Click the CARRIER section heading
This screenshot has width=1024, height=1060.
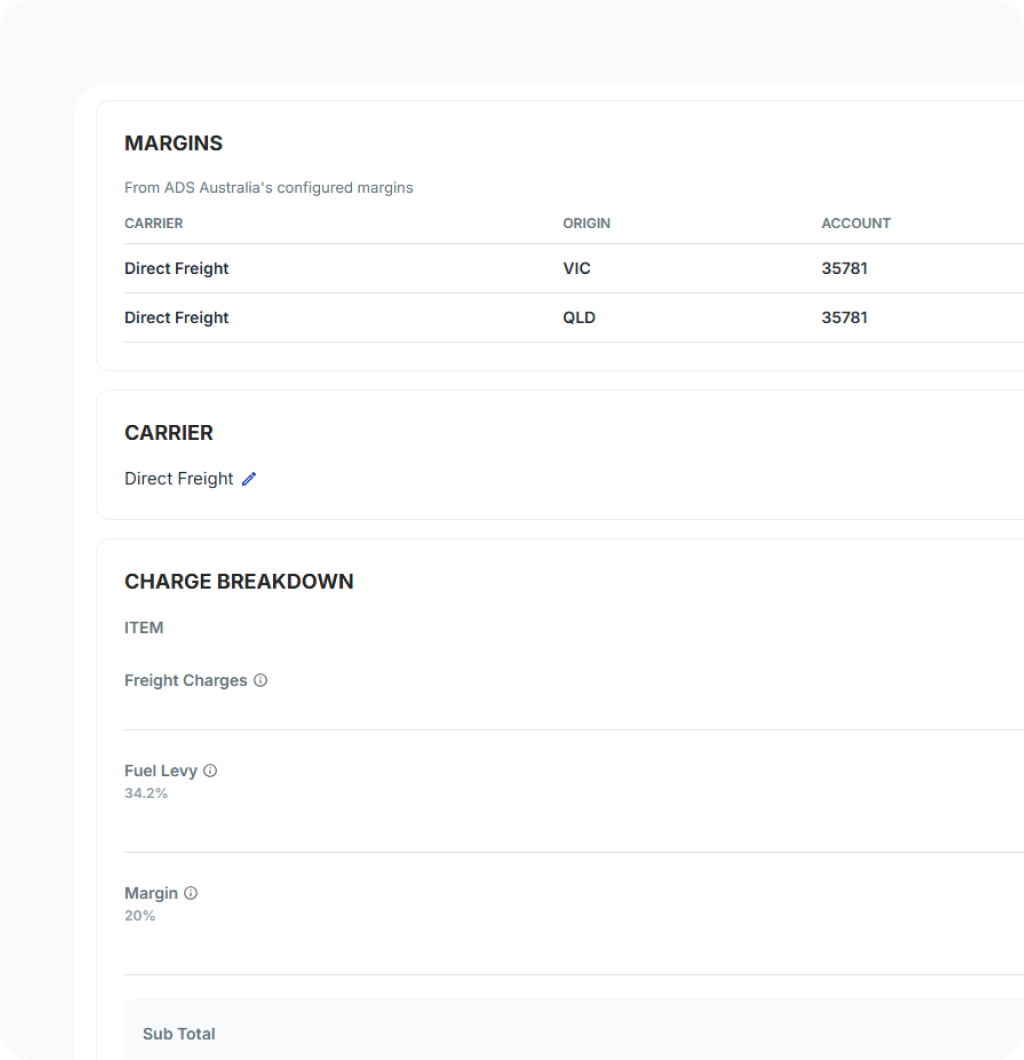point(169,433)
